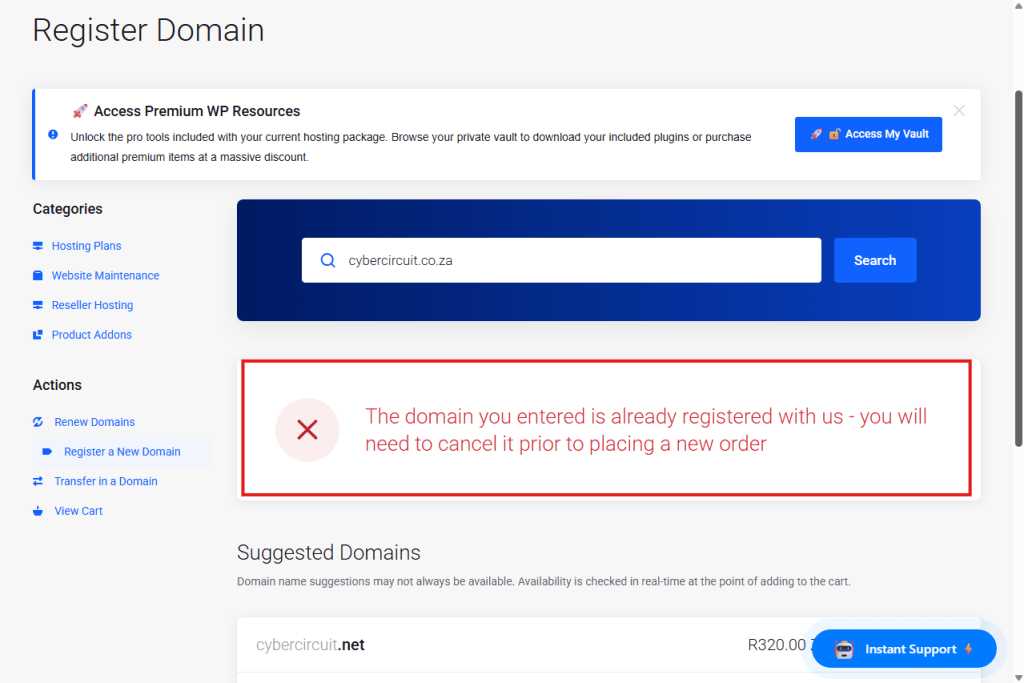Open the Instant Support chat
Screen dimensions: 1024x683
coord(904,649)
